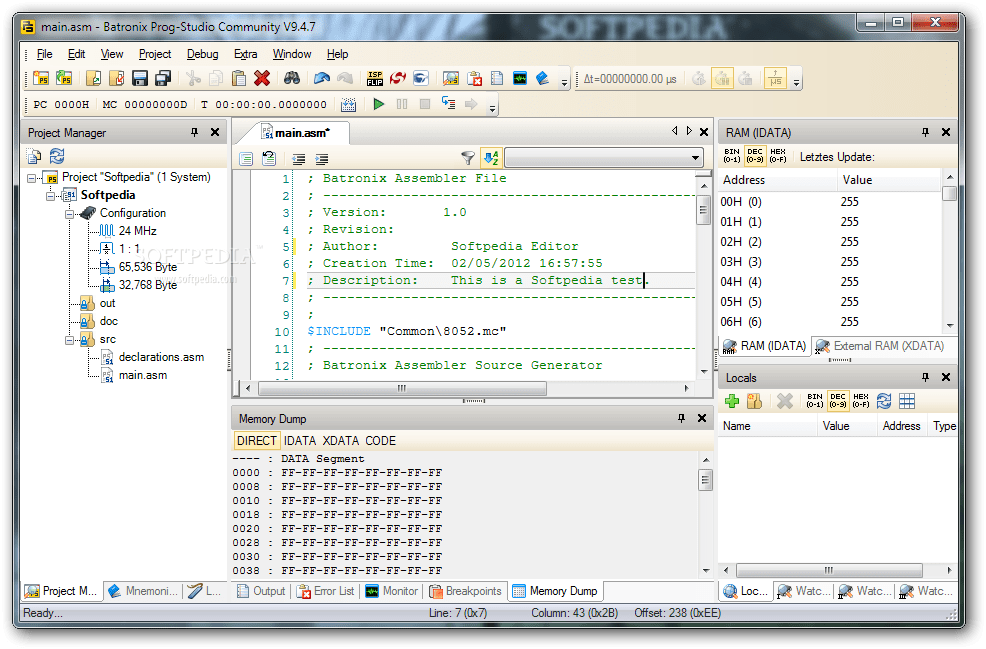986x649 pixels.
Task: Click the funnel filter icon in editor toolbar
Action: pos(468,158)
